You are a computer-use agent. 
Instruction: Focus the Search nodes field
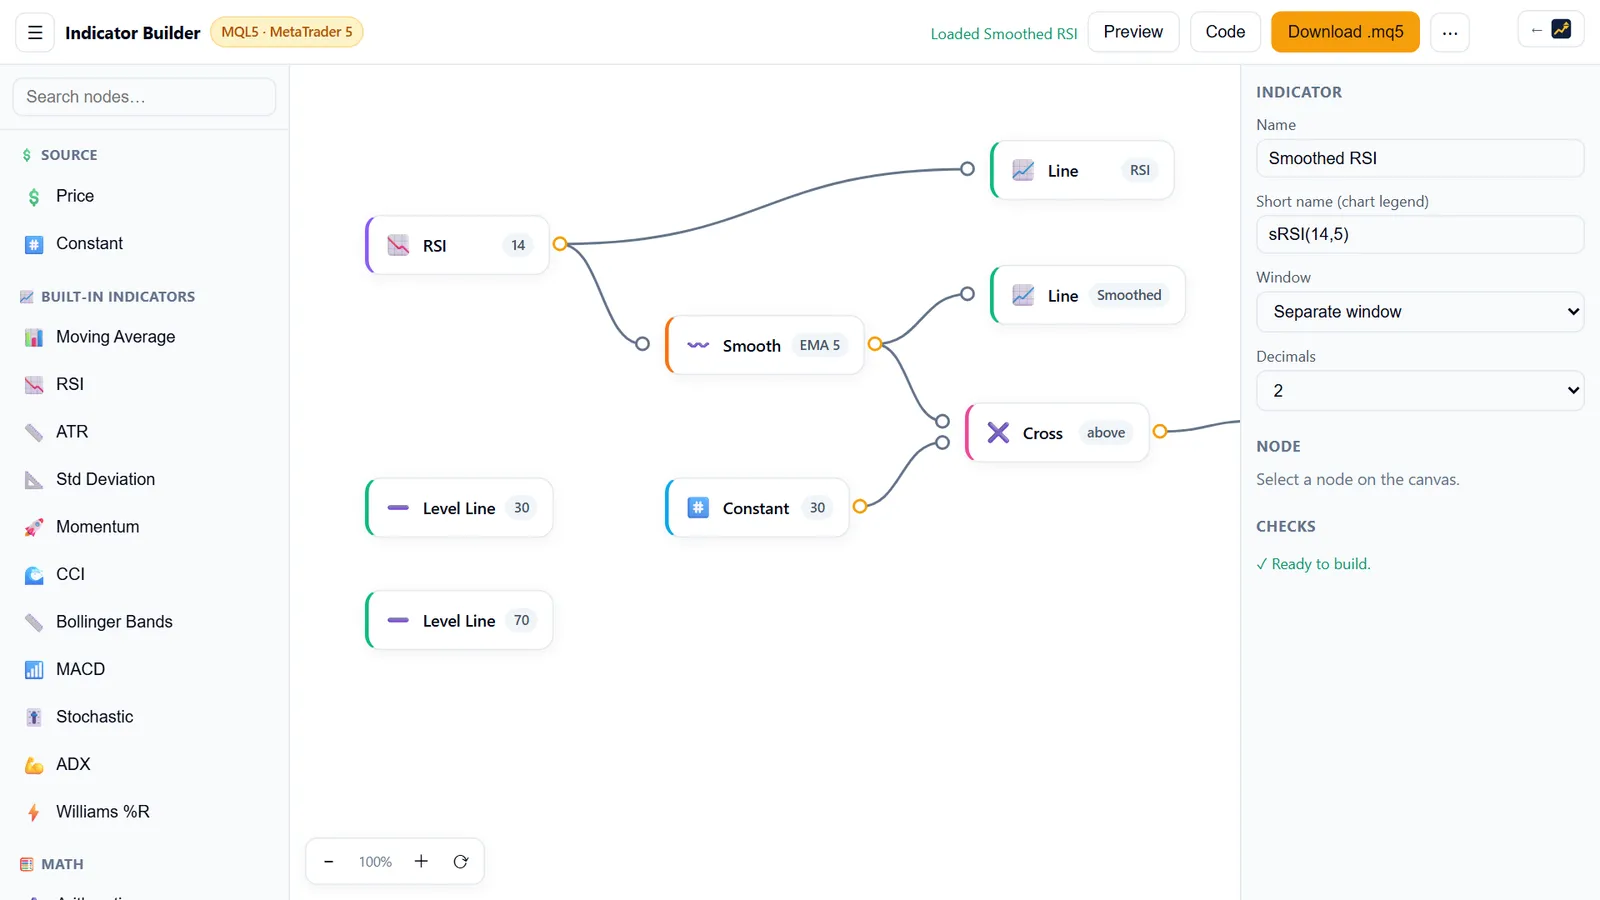pyautogui.click(x=144, y=97)
